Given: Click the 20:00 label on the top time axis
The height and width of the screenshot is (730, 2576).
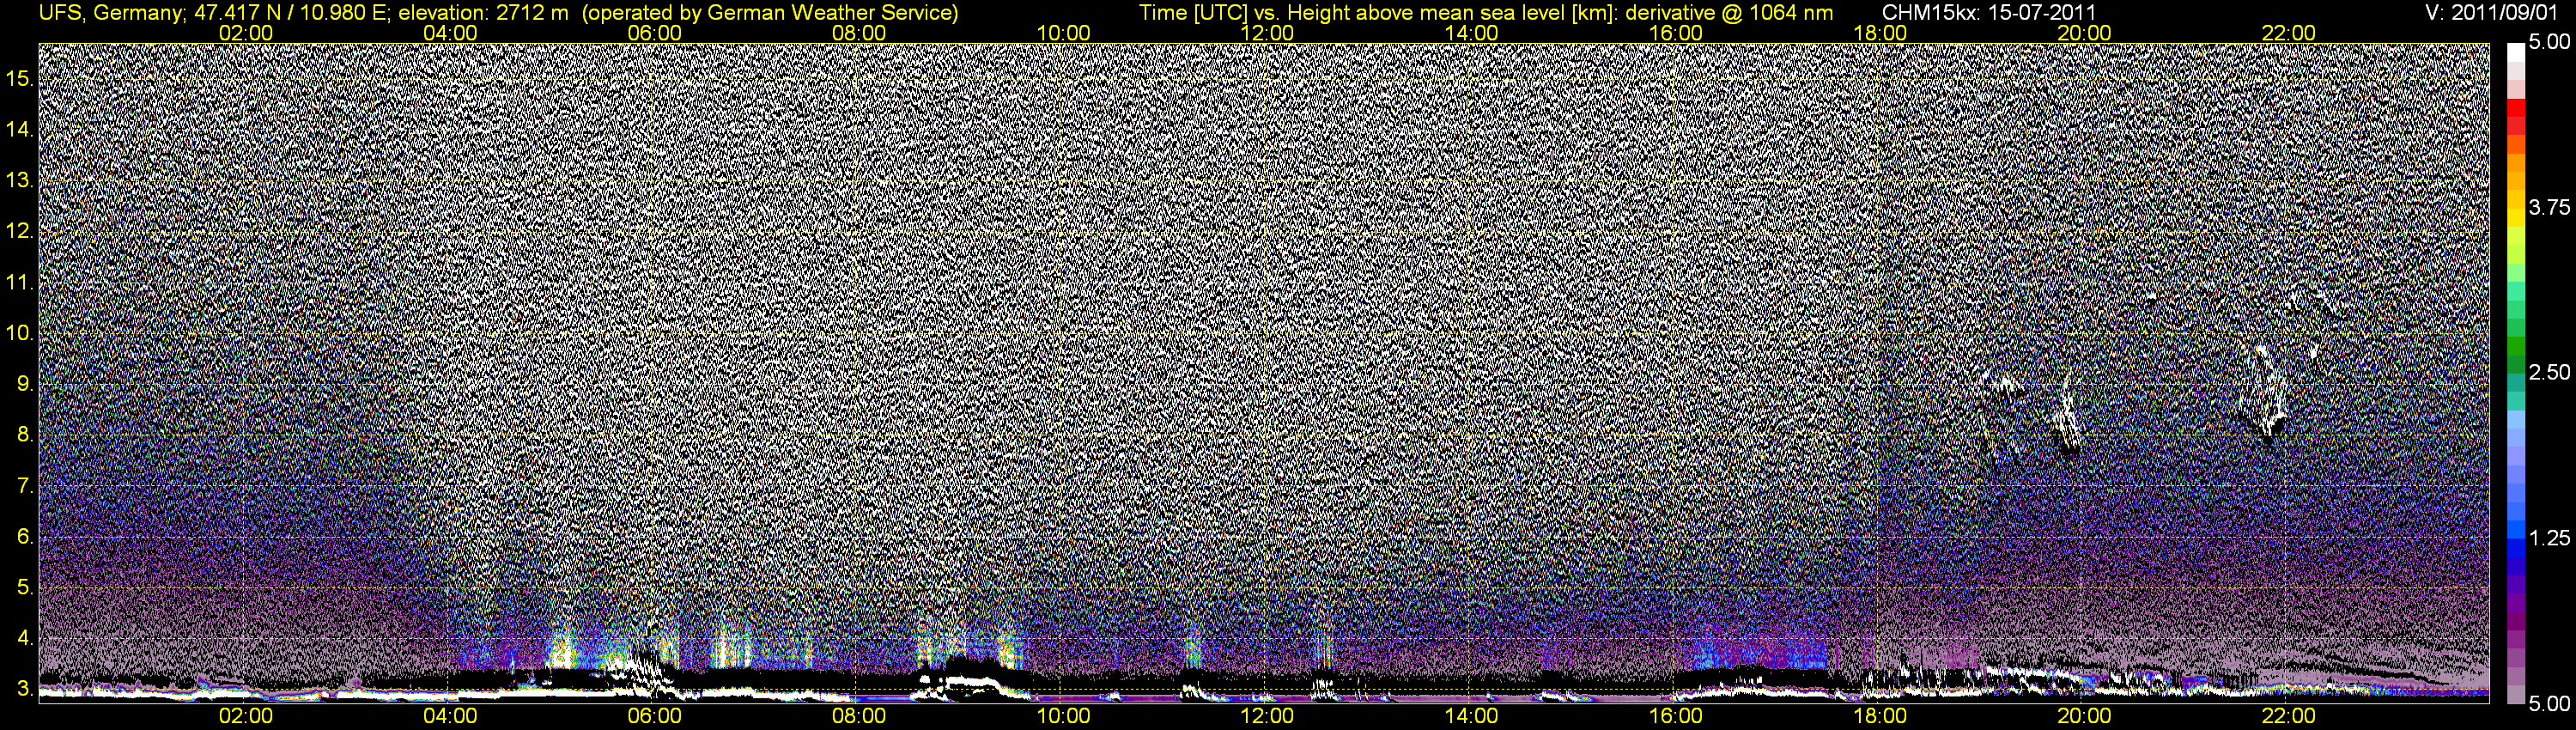Looking at the screenshot, I should 2084,33.
